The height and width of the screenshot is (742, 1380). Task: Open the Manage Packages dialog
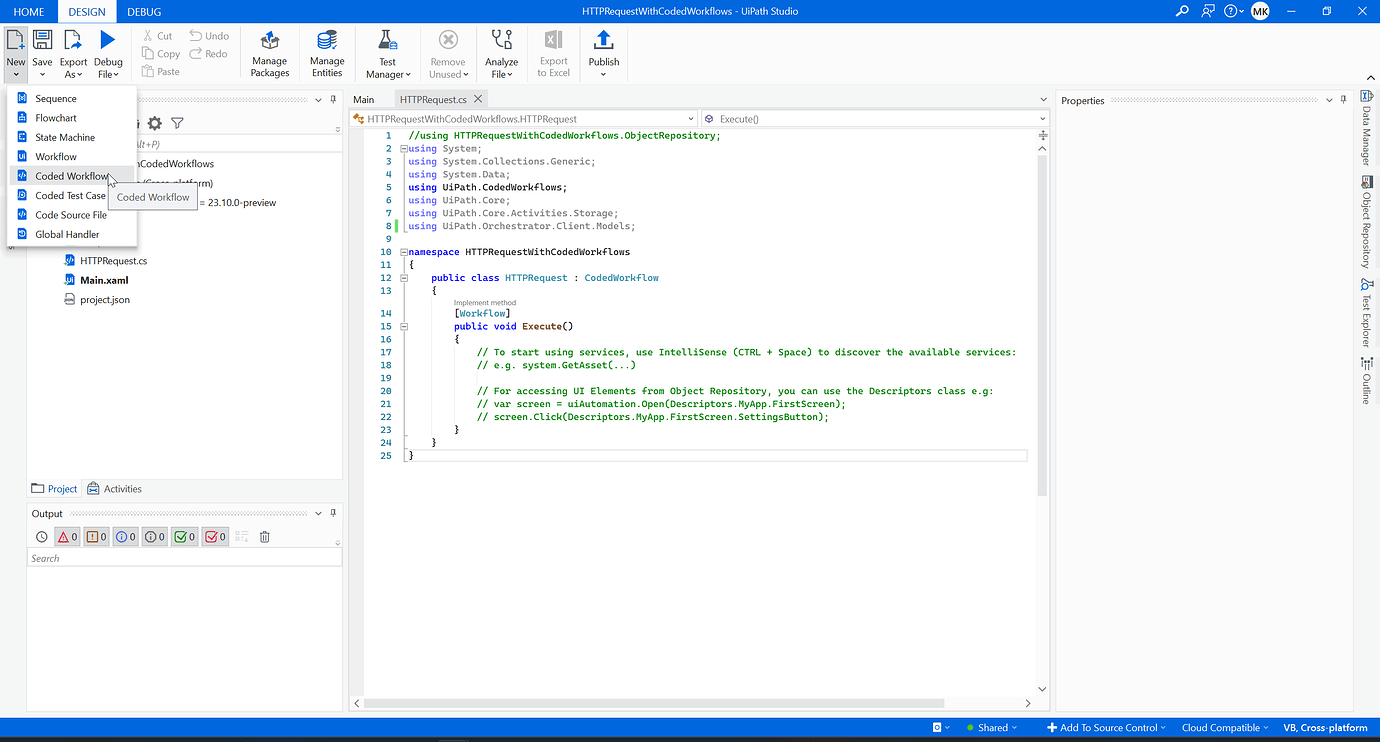tap(269, 52)
